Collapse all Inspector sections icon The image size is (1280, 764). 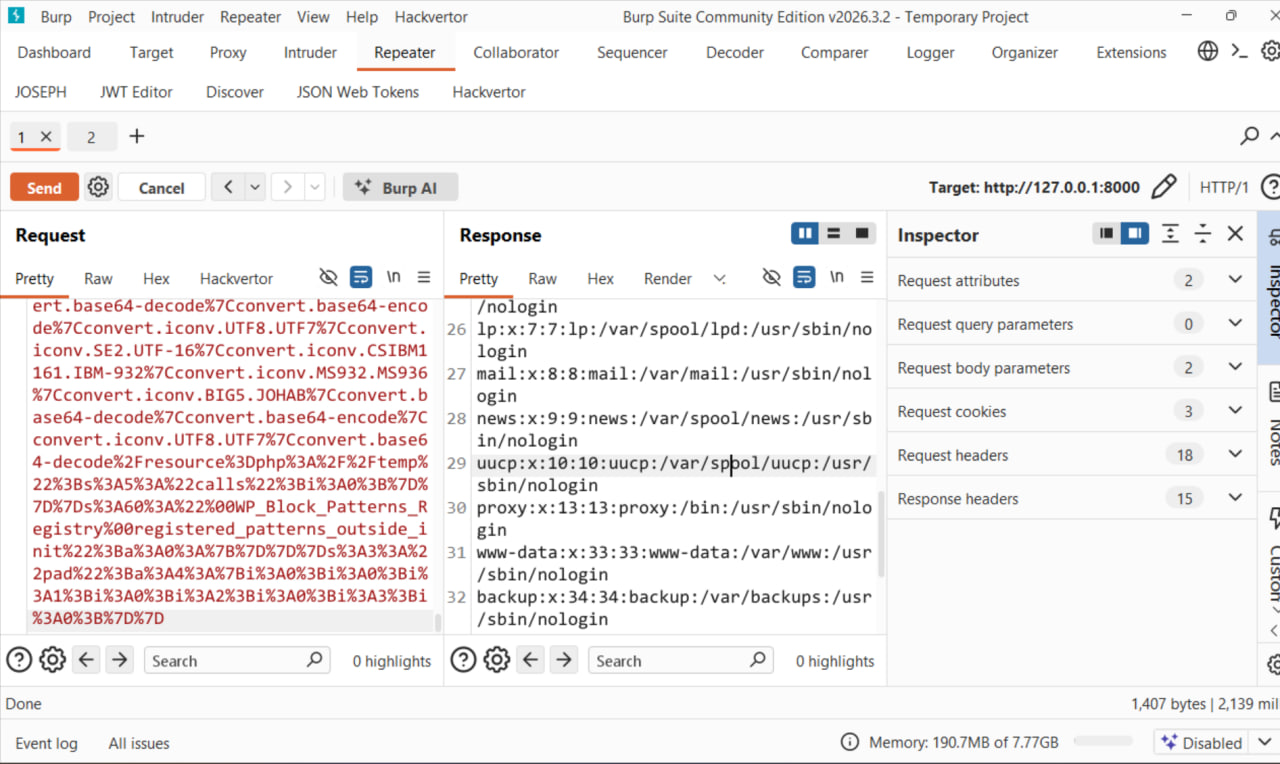pos(1203,234)
